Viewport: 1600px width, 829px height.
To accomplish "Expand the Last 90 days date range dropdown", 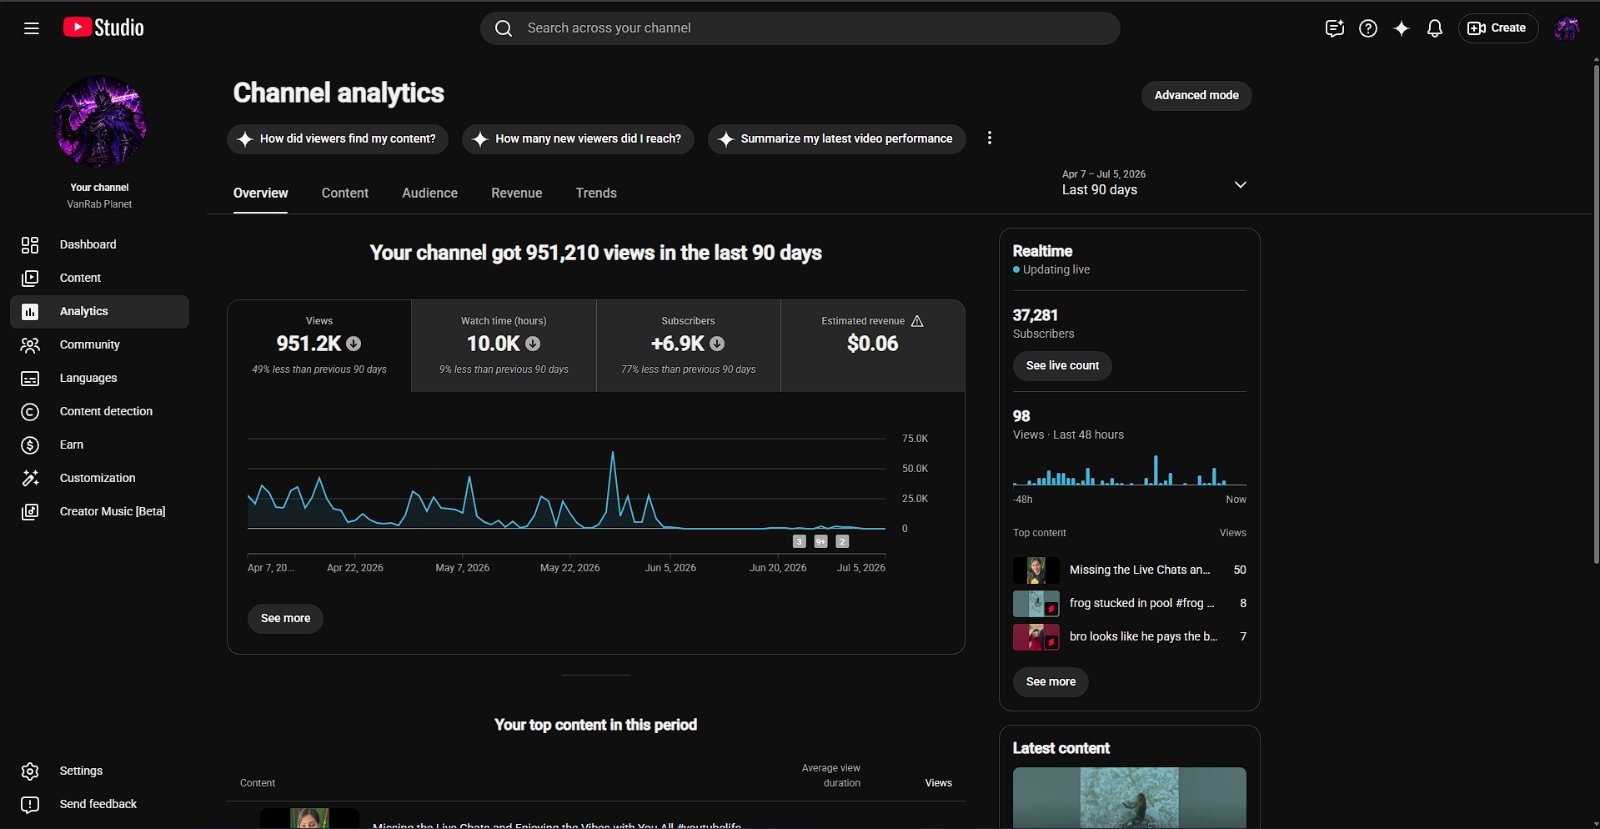I will (x=1154, y=183).
